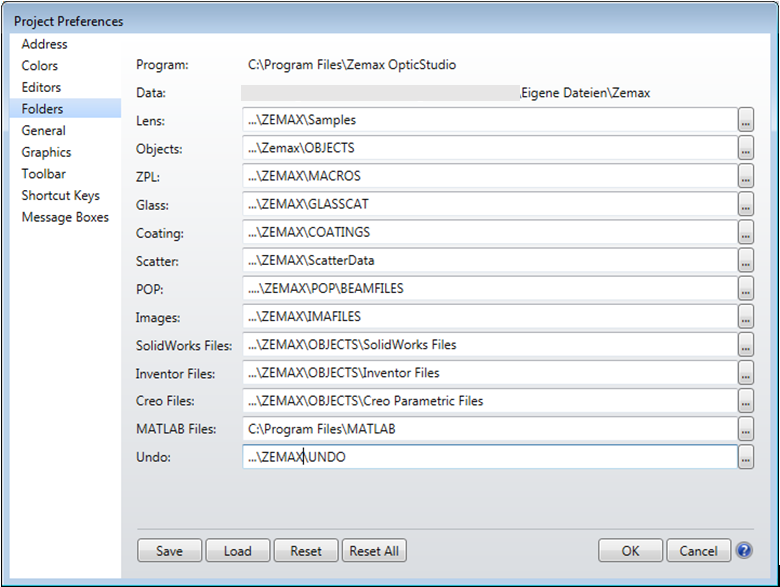This screenshot has width=780, height=587.
Task: Browse for SolidWorks Files folder
Action: [x=746, y=345]
